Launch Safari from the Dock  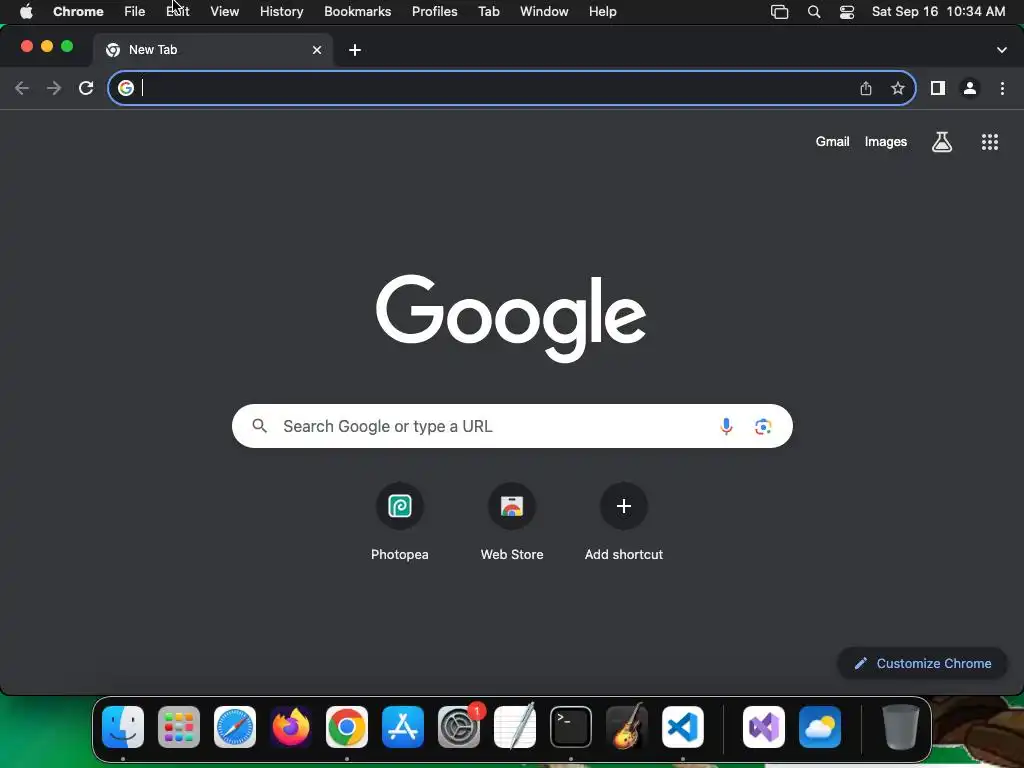pos(235,727)
